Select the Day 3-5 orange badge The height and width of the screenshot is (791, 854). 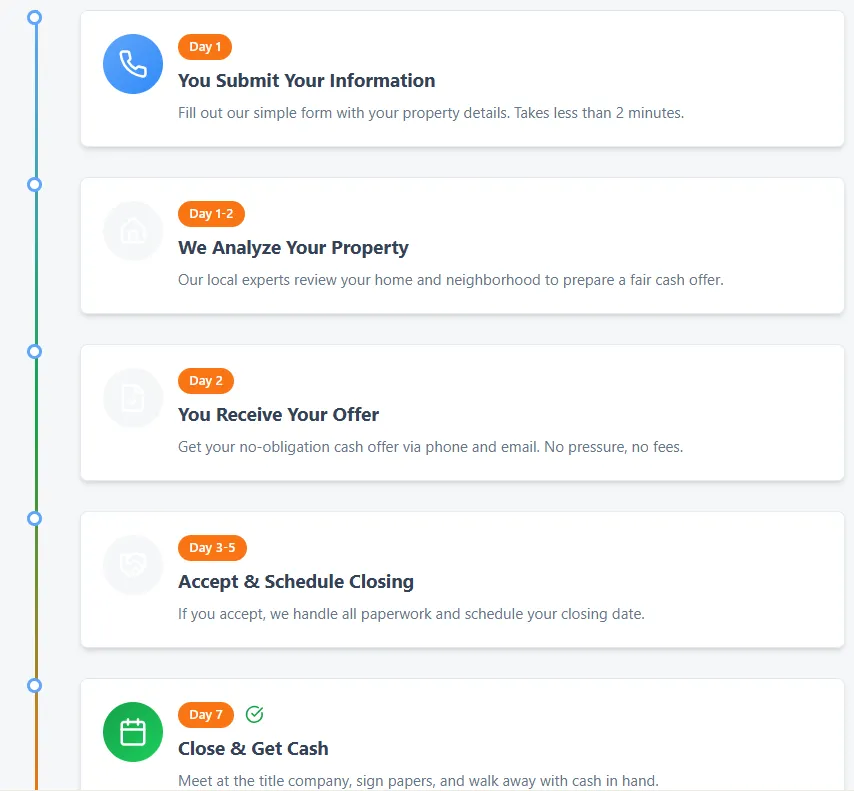pos(212,548)
